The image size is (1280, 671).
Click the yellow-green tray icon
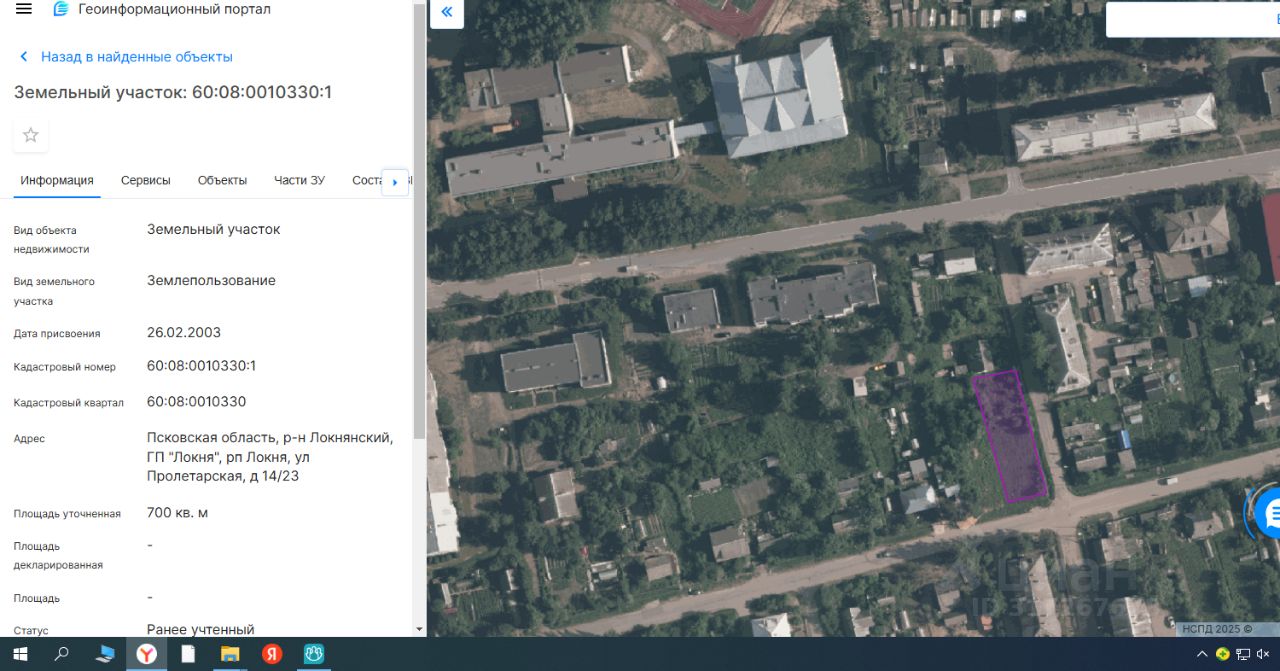tap(1222, 654)
